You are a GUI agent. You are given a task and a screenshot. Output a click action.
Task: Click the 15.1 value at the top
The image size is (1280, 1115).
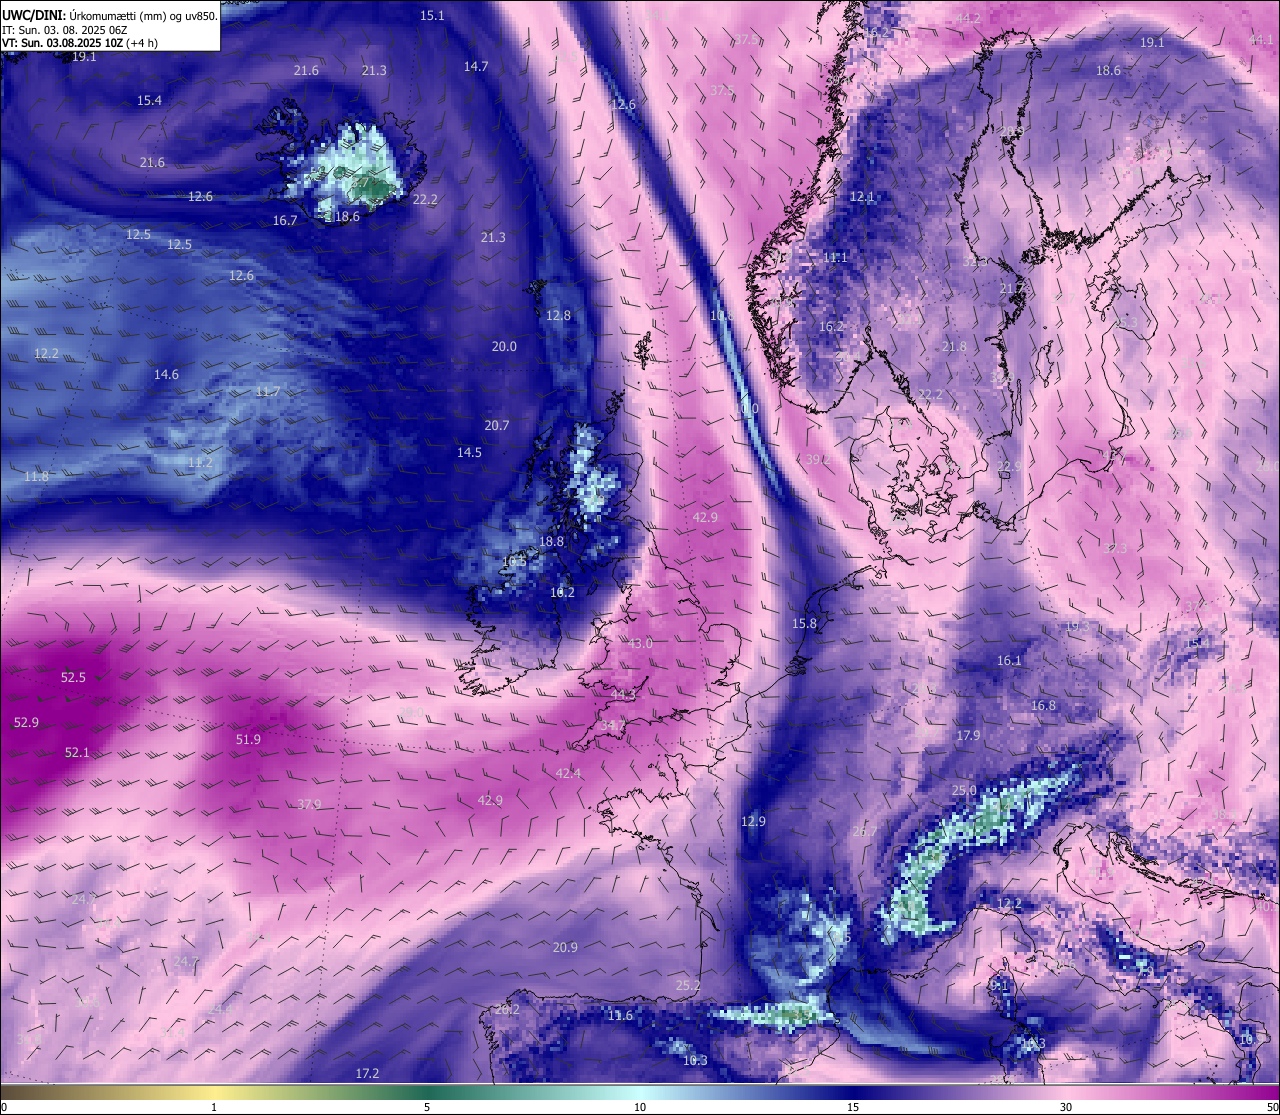[x=432, y=15]
